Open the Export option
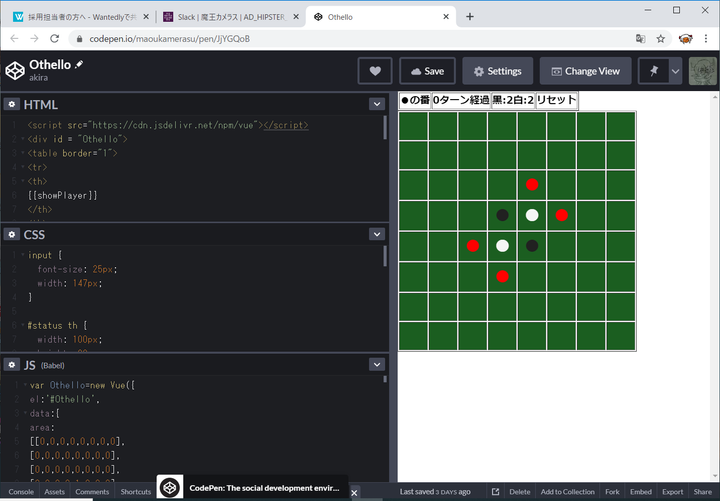The height and width of the screenshot is (501, 720). pyautogui.click(x=672, y=491)
